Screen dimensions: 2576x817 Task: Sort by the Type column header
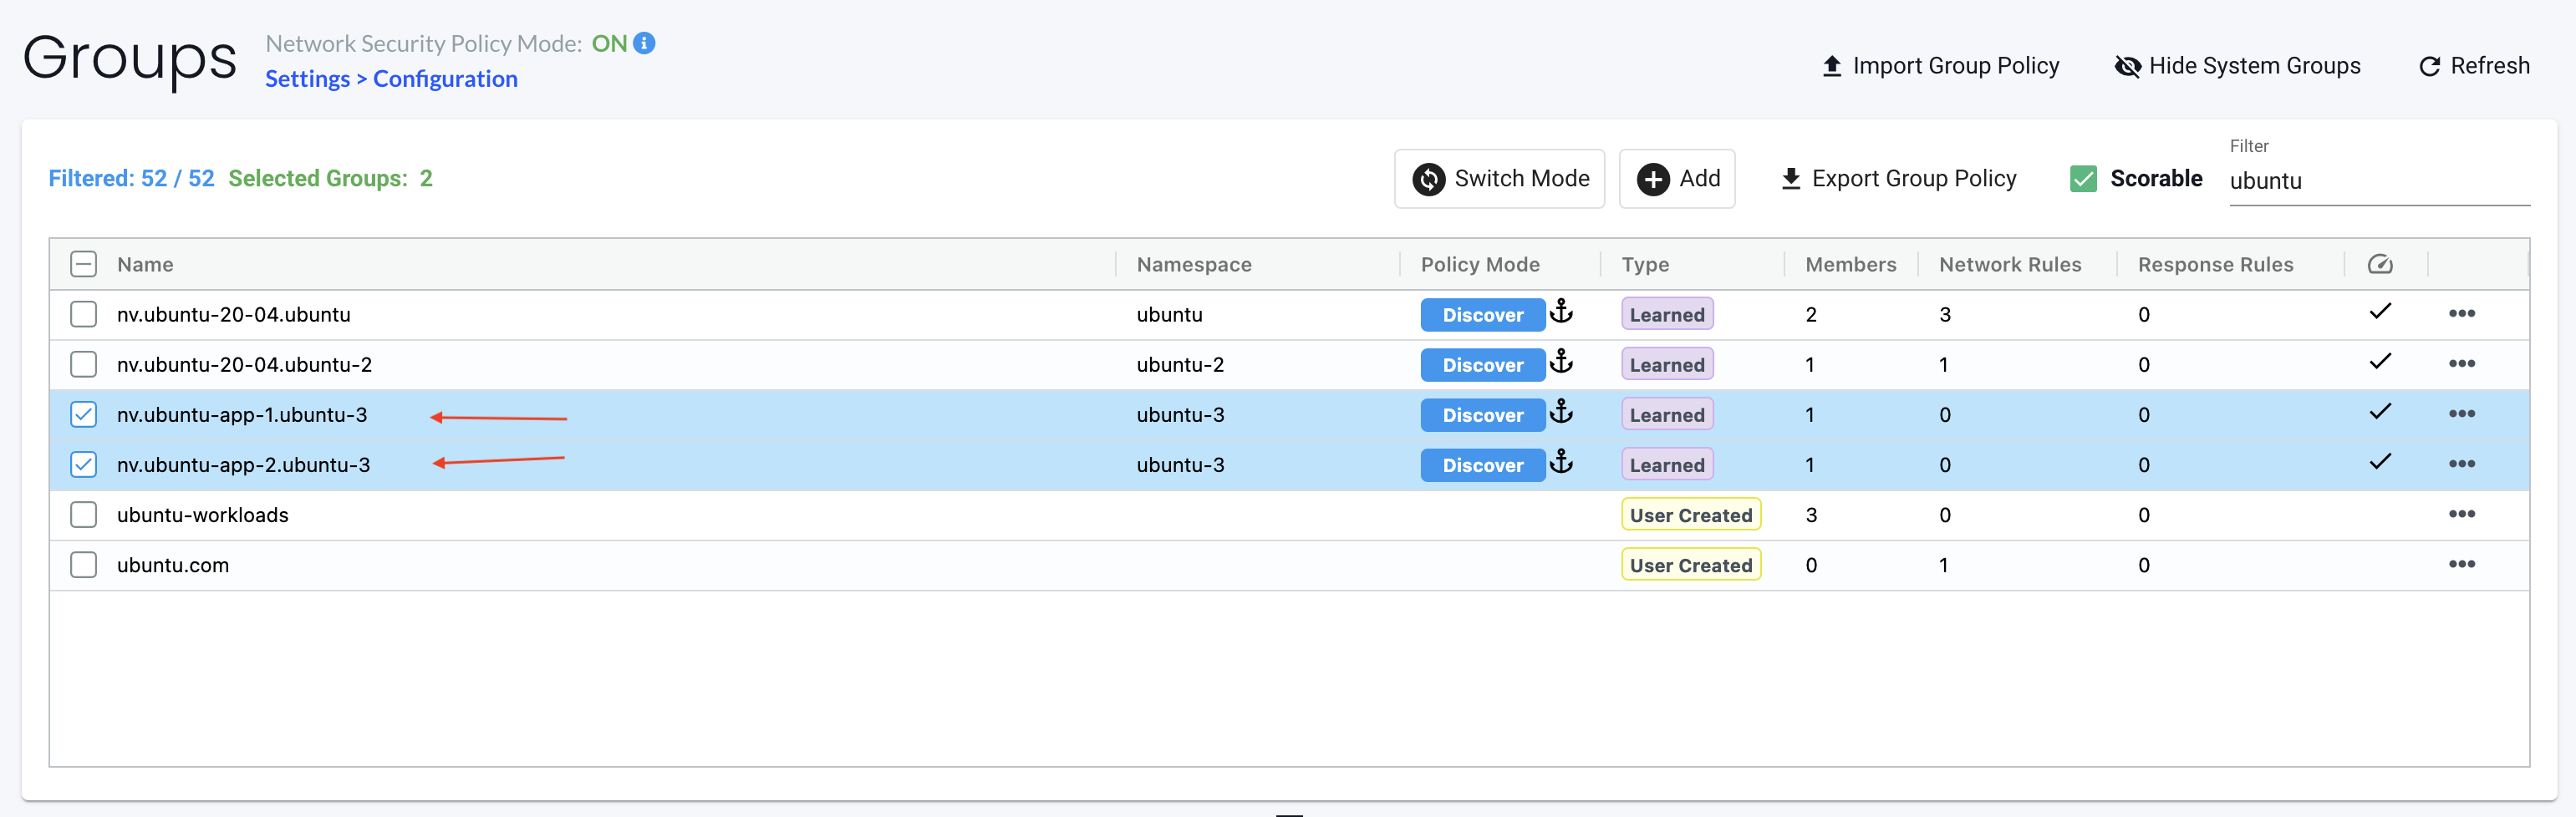(1645, 264)
